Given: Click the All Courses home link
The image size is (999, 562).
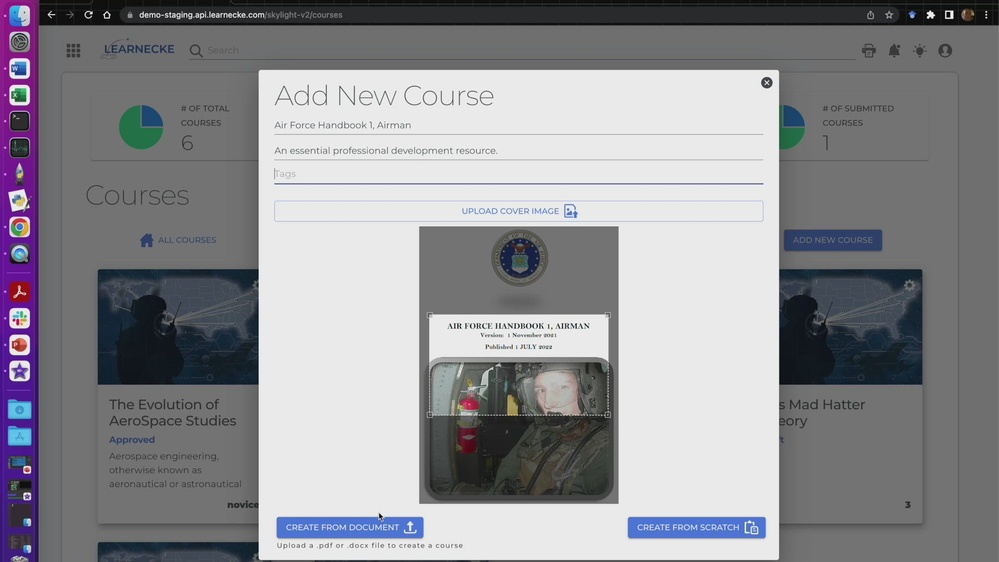Looking at the screenshot, I should tap(178, 240).
